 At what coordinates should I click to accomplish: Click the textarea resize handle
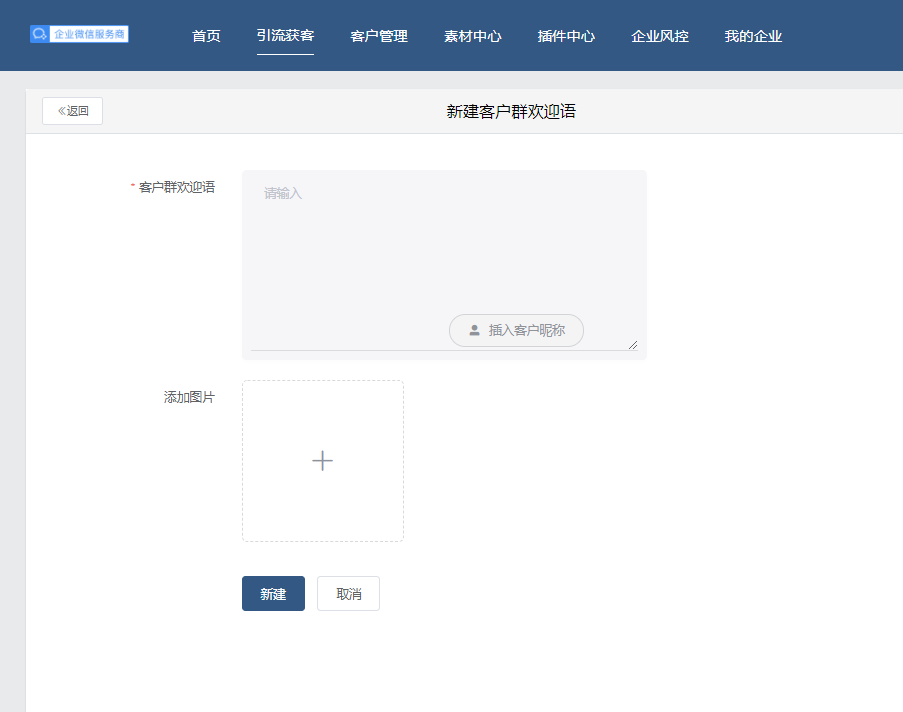(x=633, y=345)
